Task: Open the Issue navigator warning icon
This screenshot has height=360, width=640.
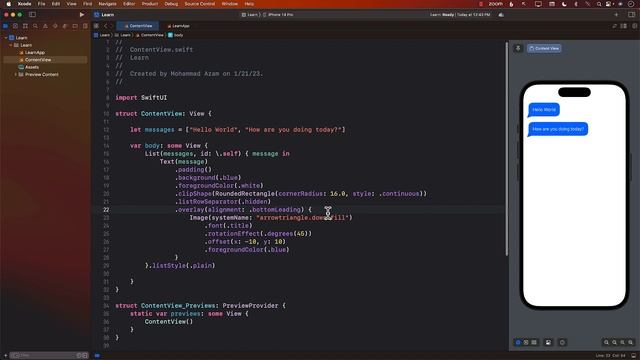Action: pyautogui.click(x=45, y=26)
